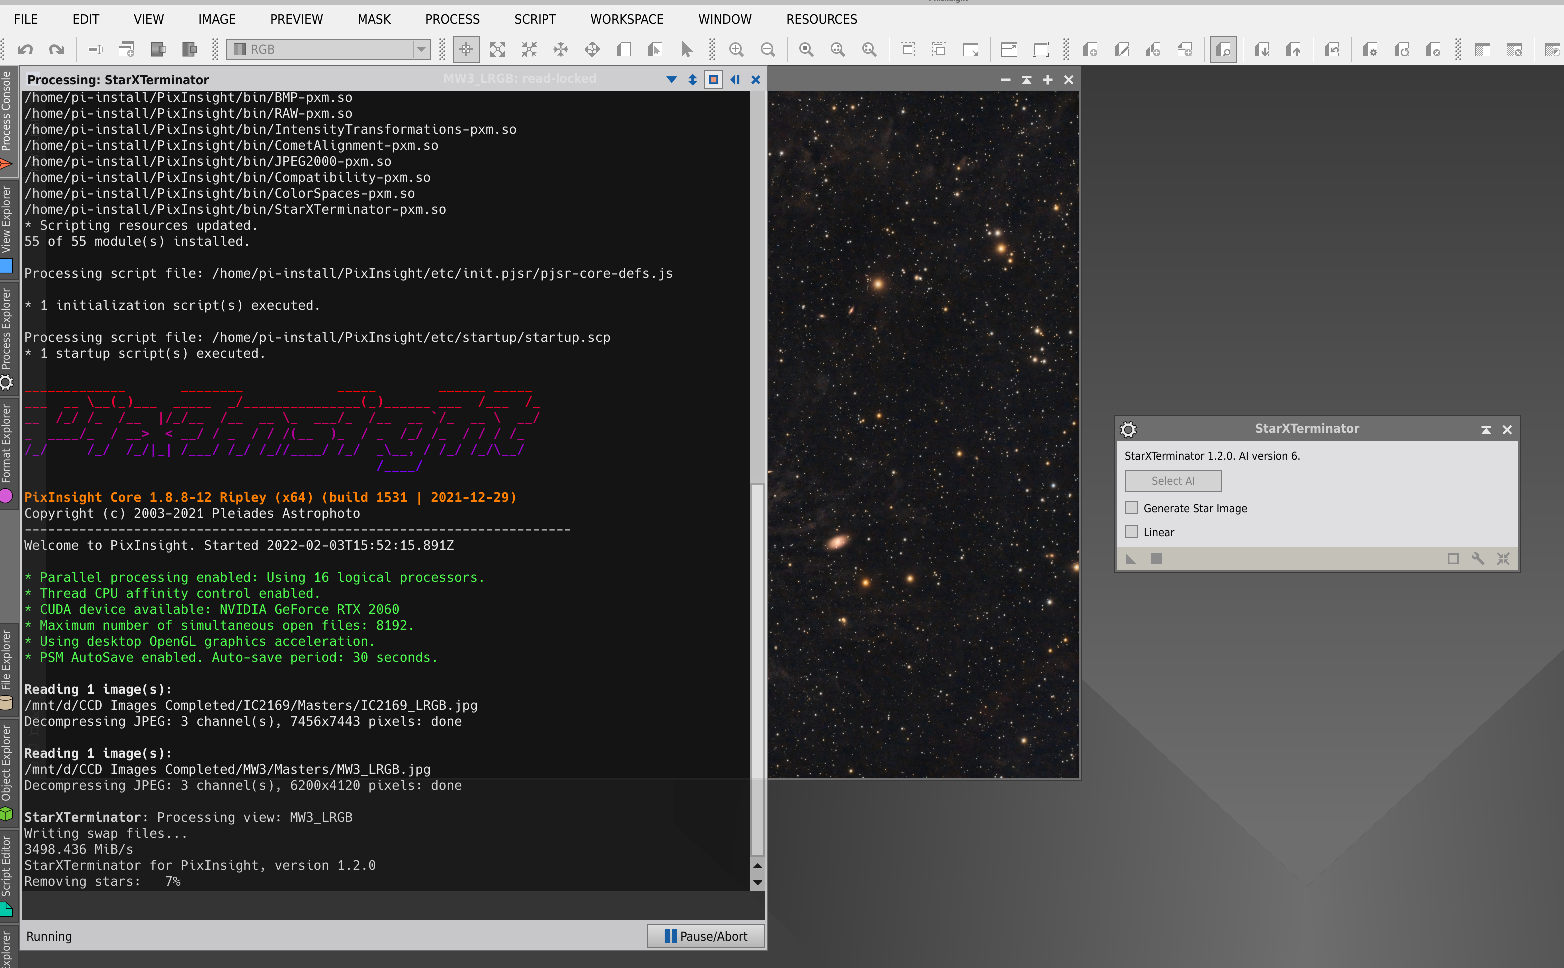
Task: Select the Center pan four-arrow circle tool
Action: [x=592, y=49]
